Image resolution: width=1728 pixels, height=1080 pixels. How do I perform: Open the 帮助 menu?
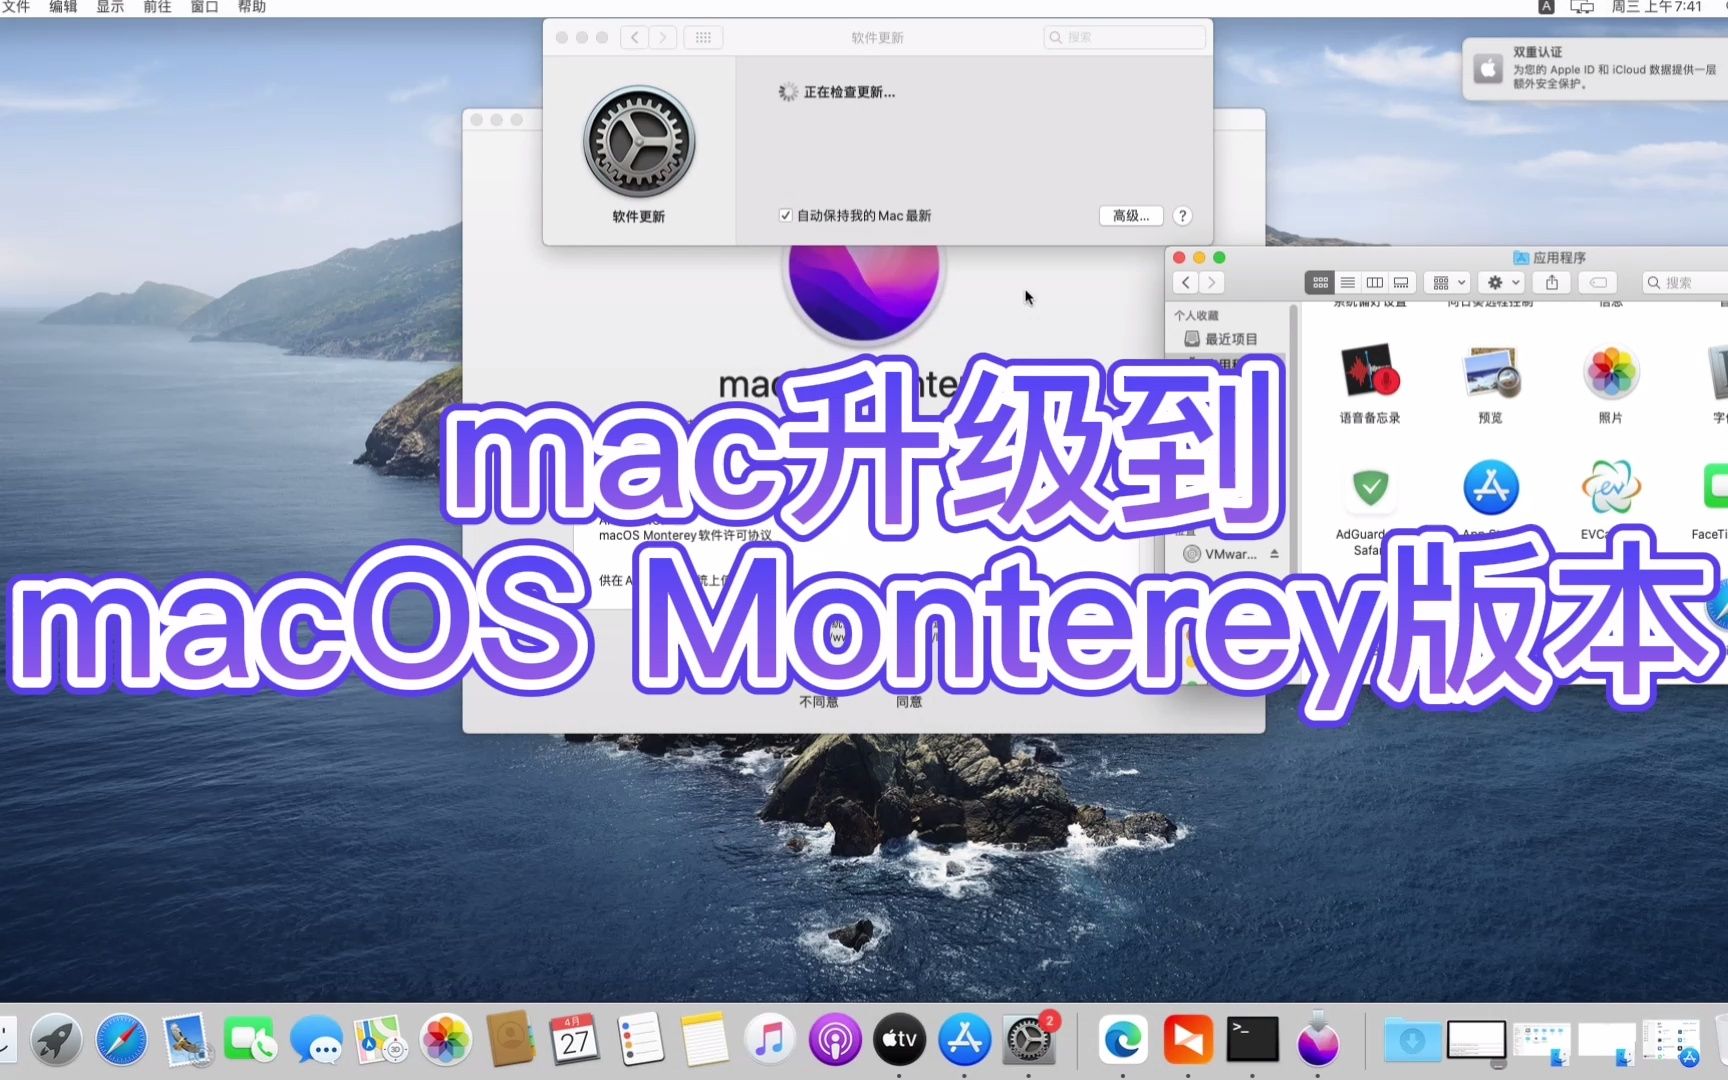(x=251, y=7)
